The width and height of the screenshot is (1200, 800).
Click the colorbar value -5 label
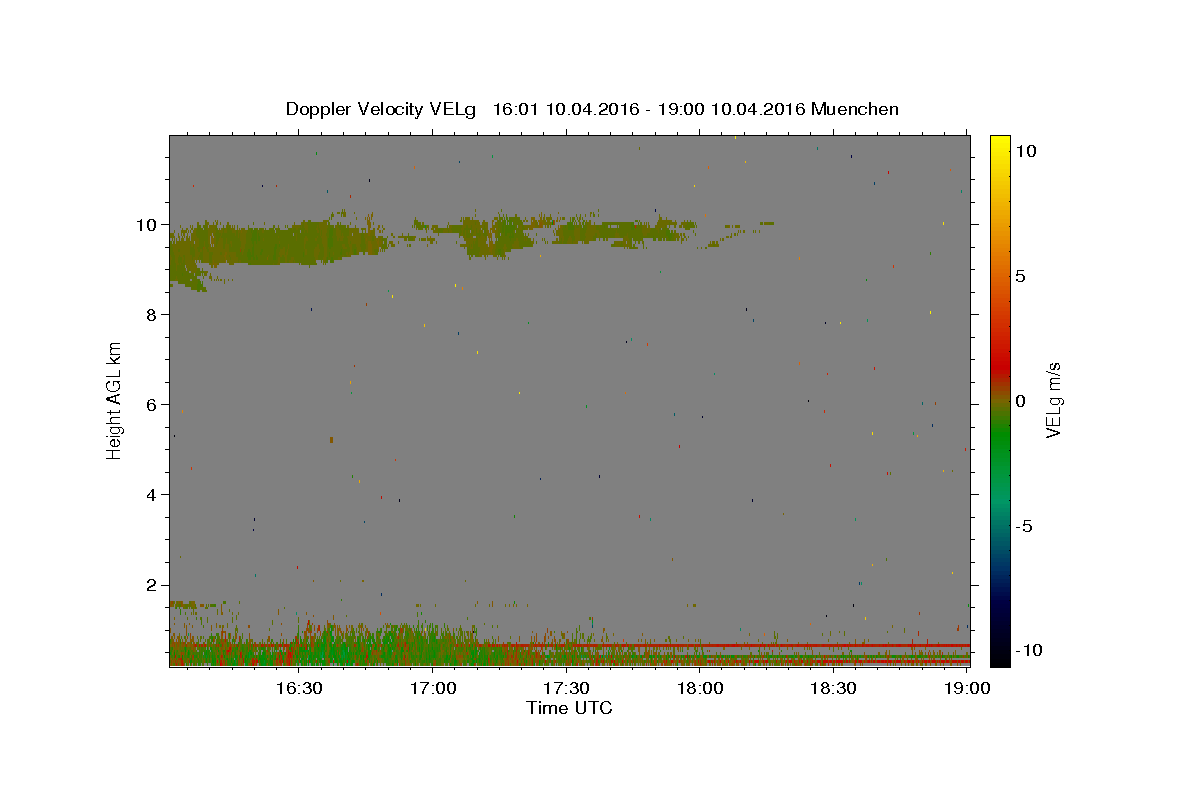point(1024,526)
